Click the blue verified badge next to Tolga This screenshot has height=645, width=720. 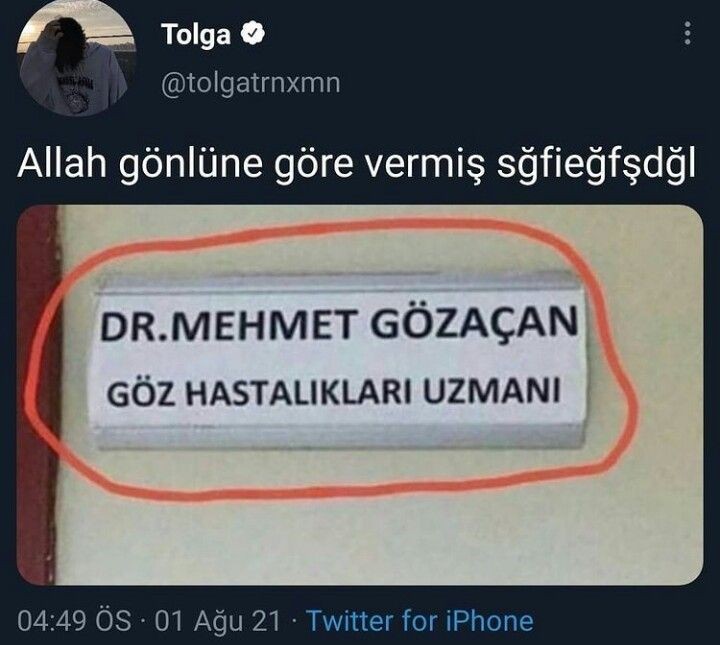(x=253, y=34)
